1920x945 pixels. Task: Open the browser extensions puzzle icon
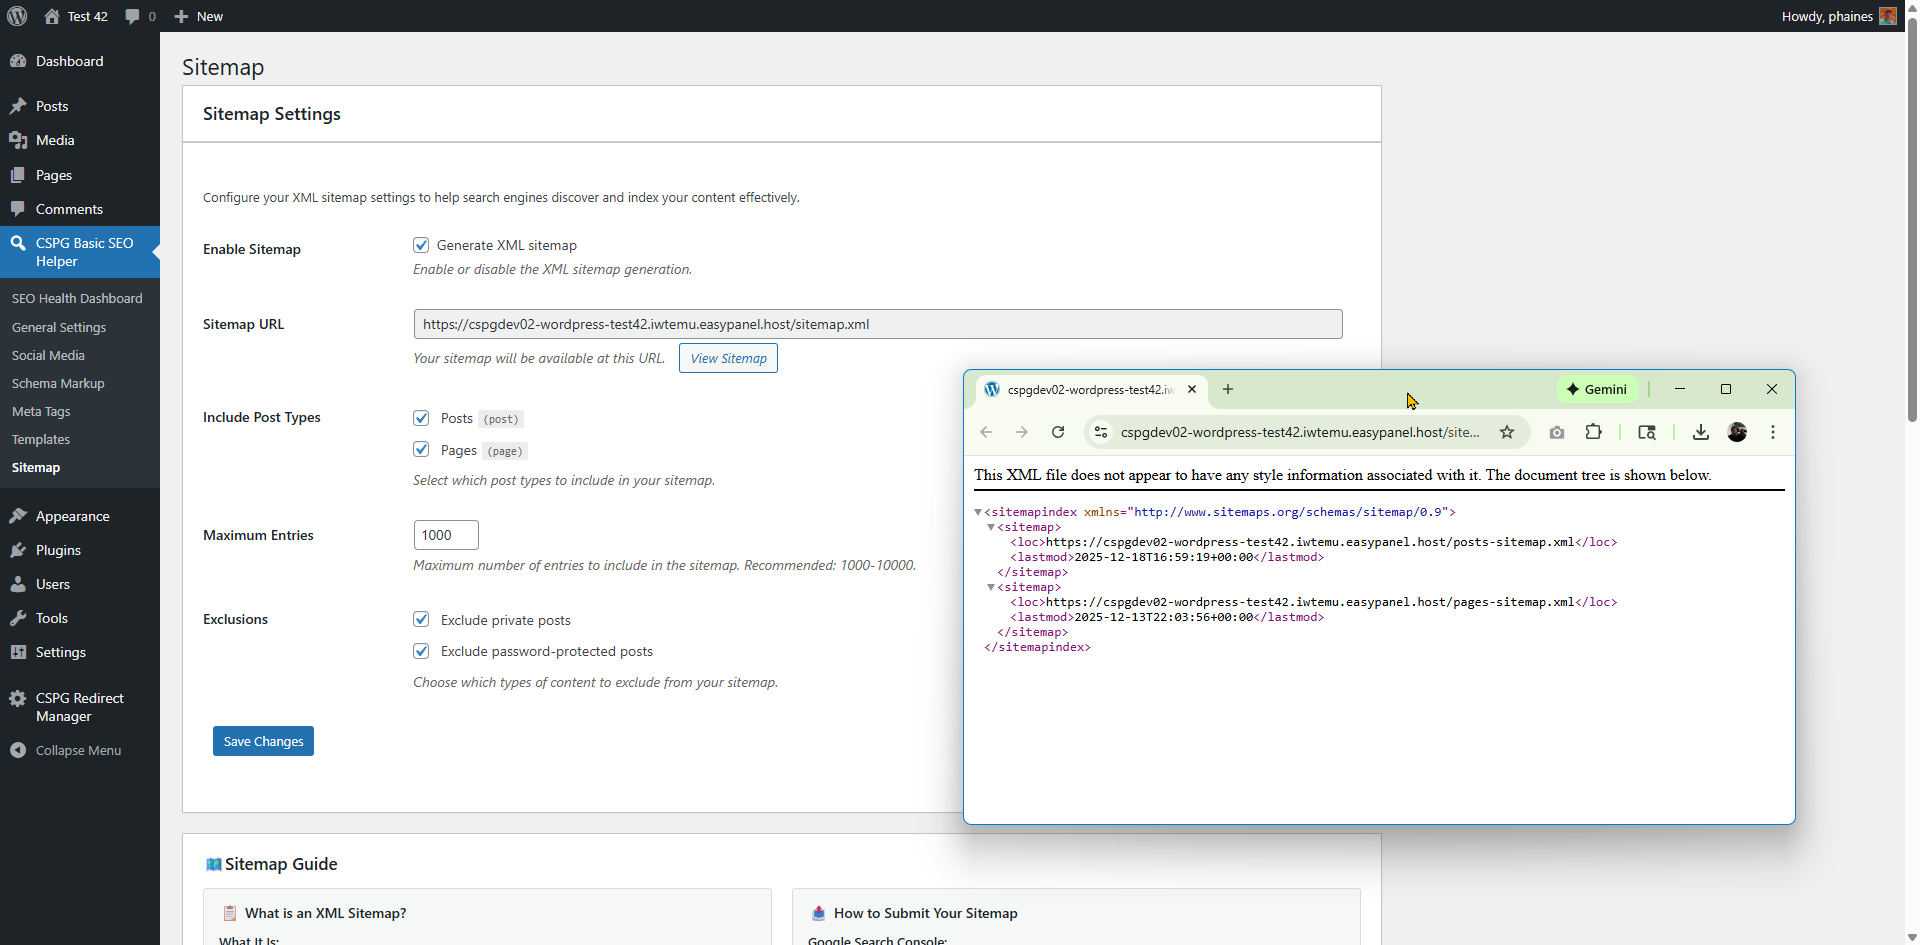pyautogui.click(x=1594, y=432)
